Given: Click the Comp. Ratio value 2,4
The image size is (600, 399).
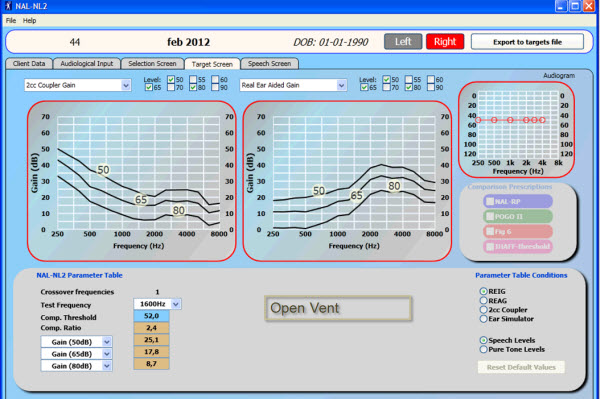Looking at the screenshot, I should coord(151,328).
